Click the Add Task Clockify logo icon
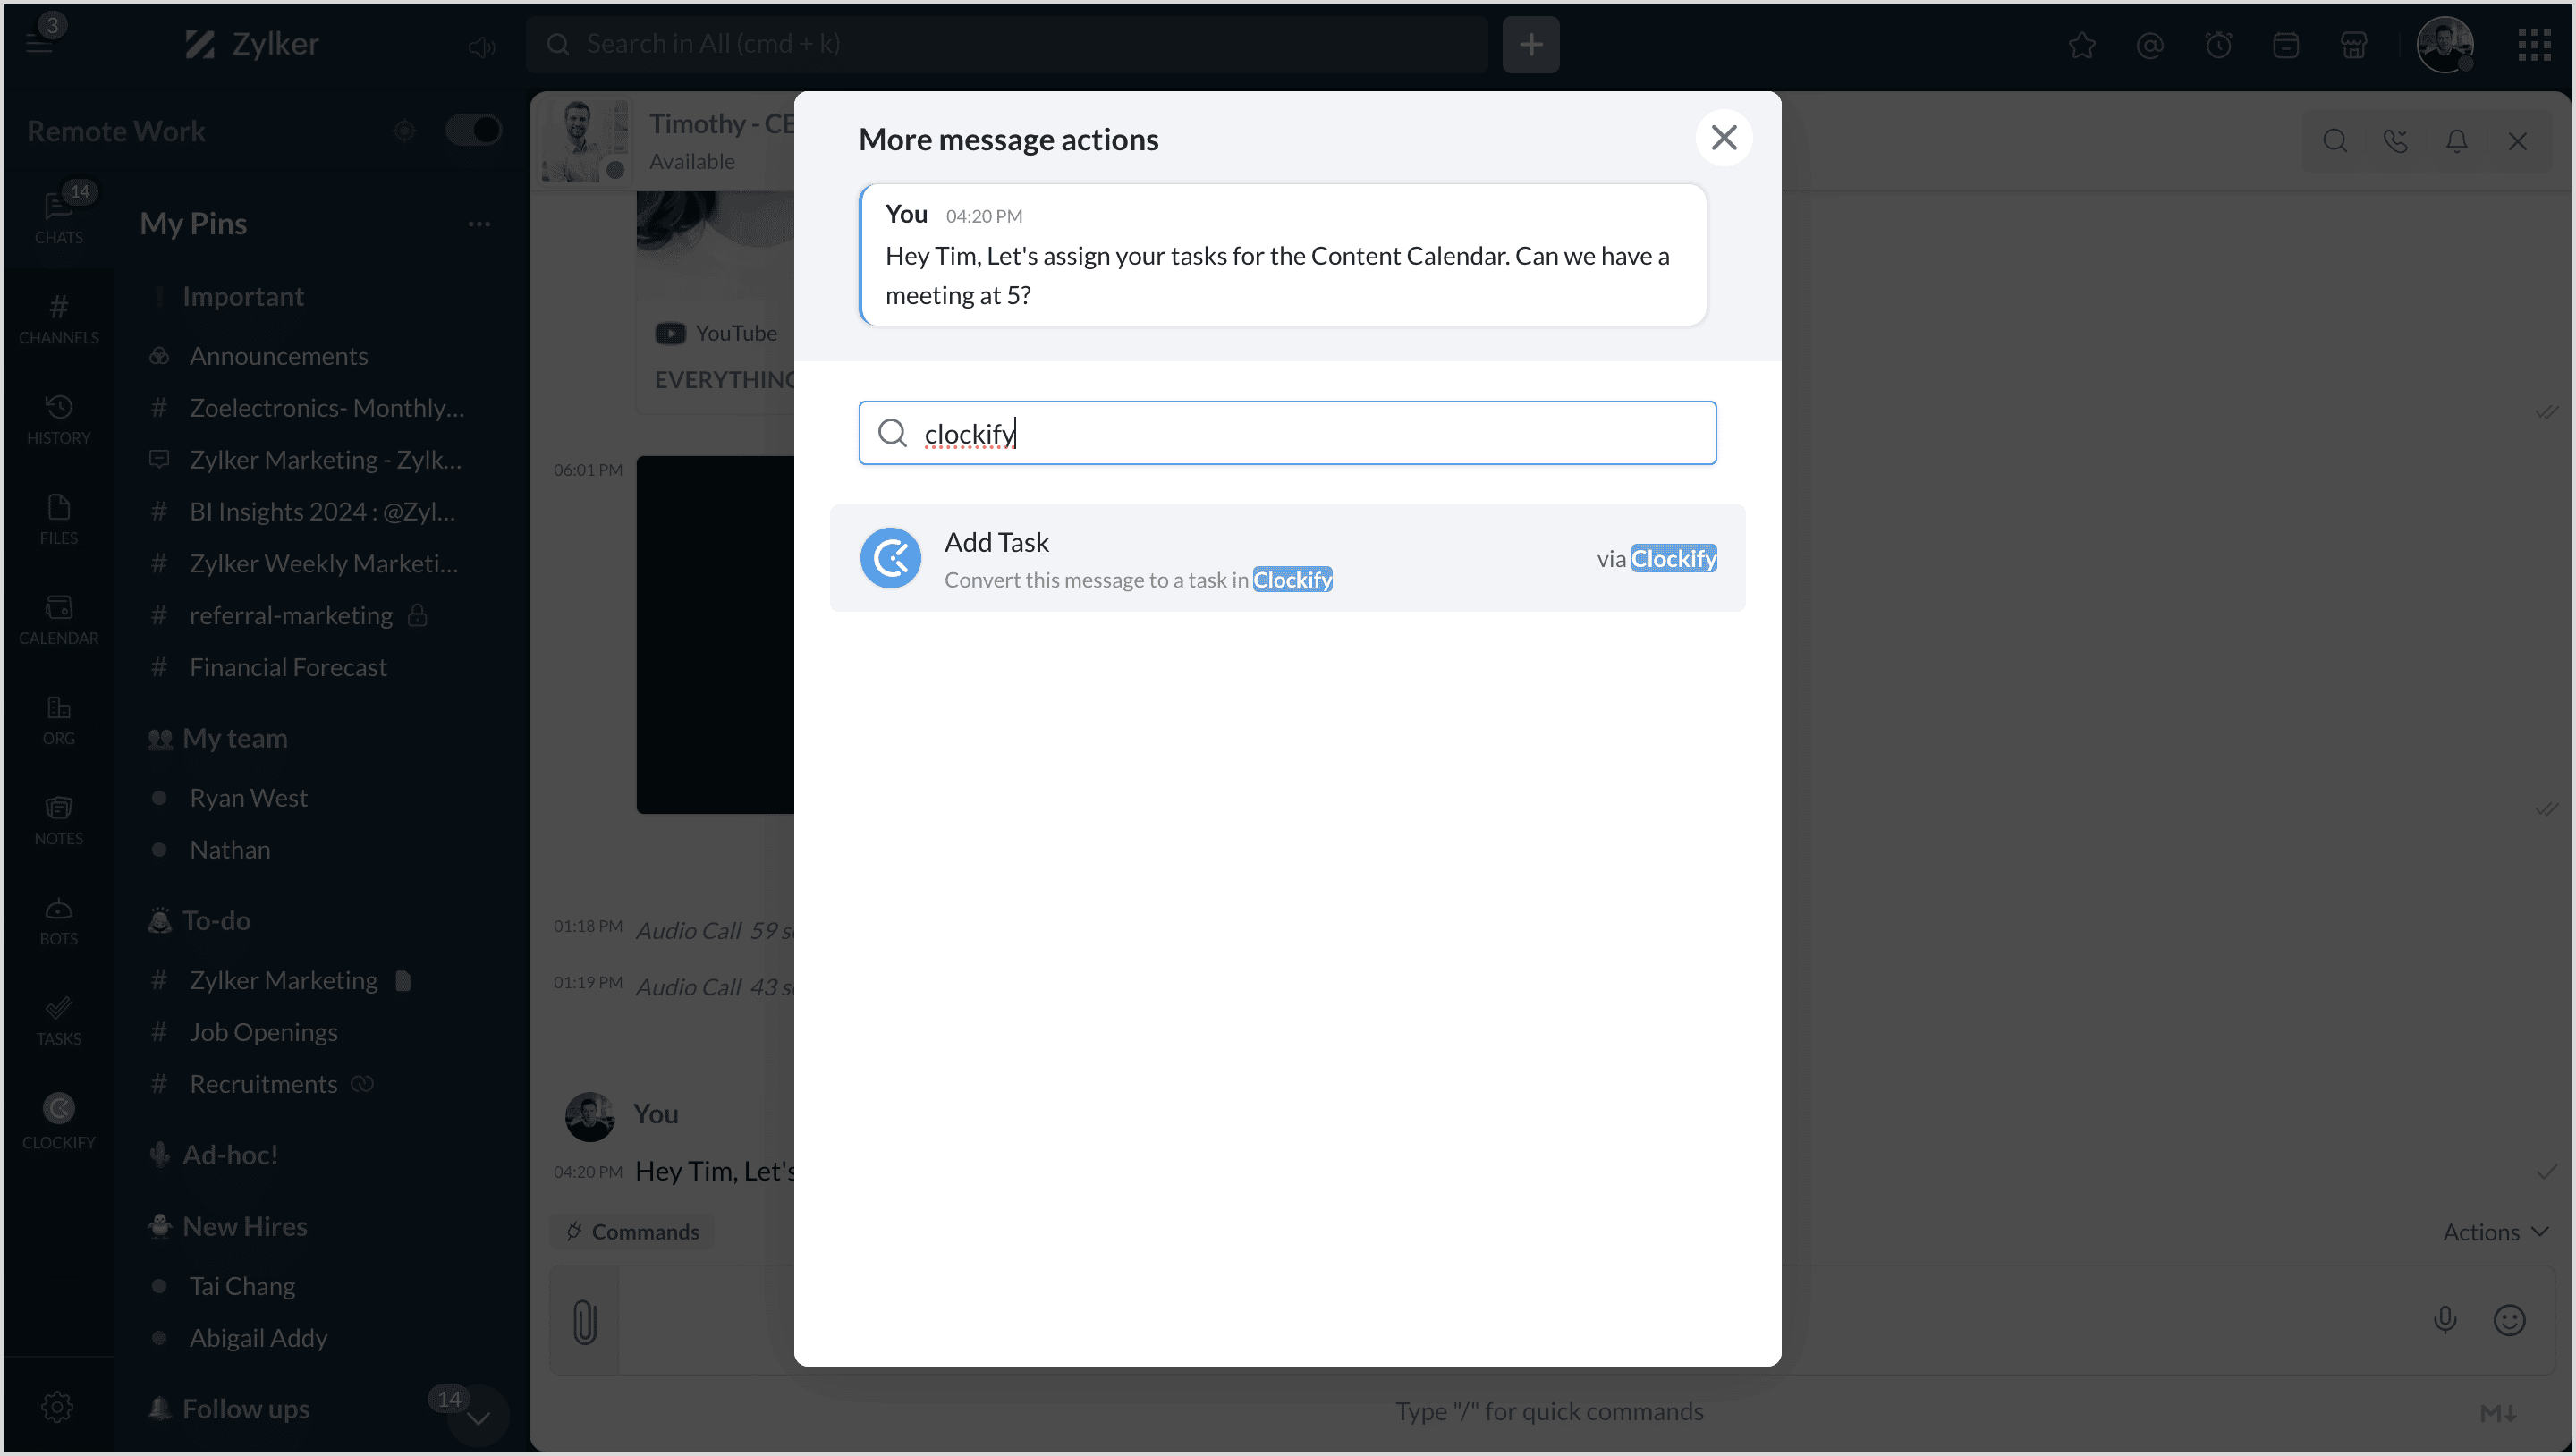This screenshot has width=2576, height=1456. [890, 558]
